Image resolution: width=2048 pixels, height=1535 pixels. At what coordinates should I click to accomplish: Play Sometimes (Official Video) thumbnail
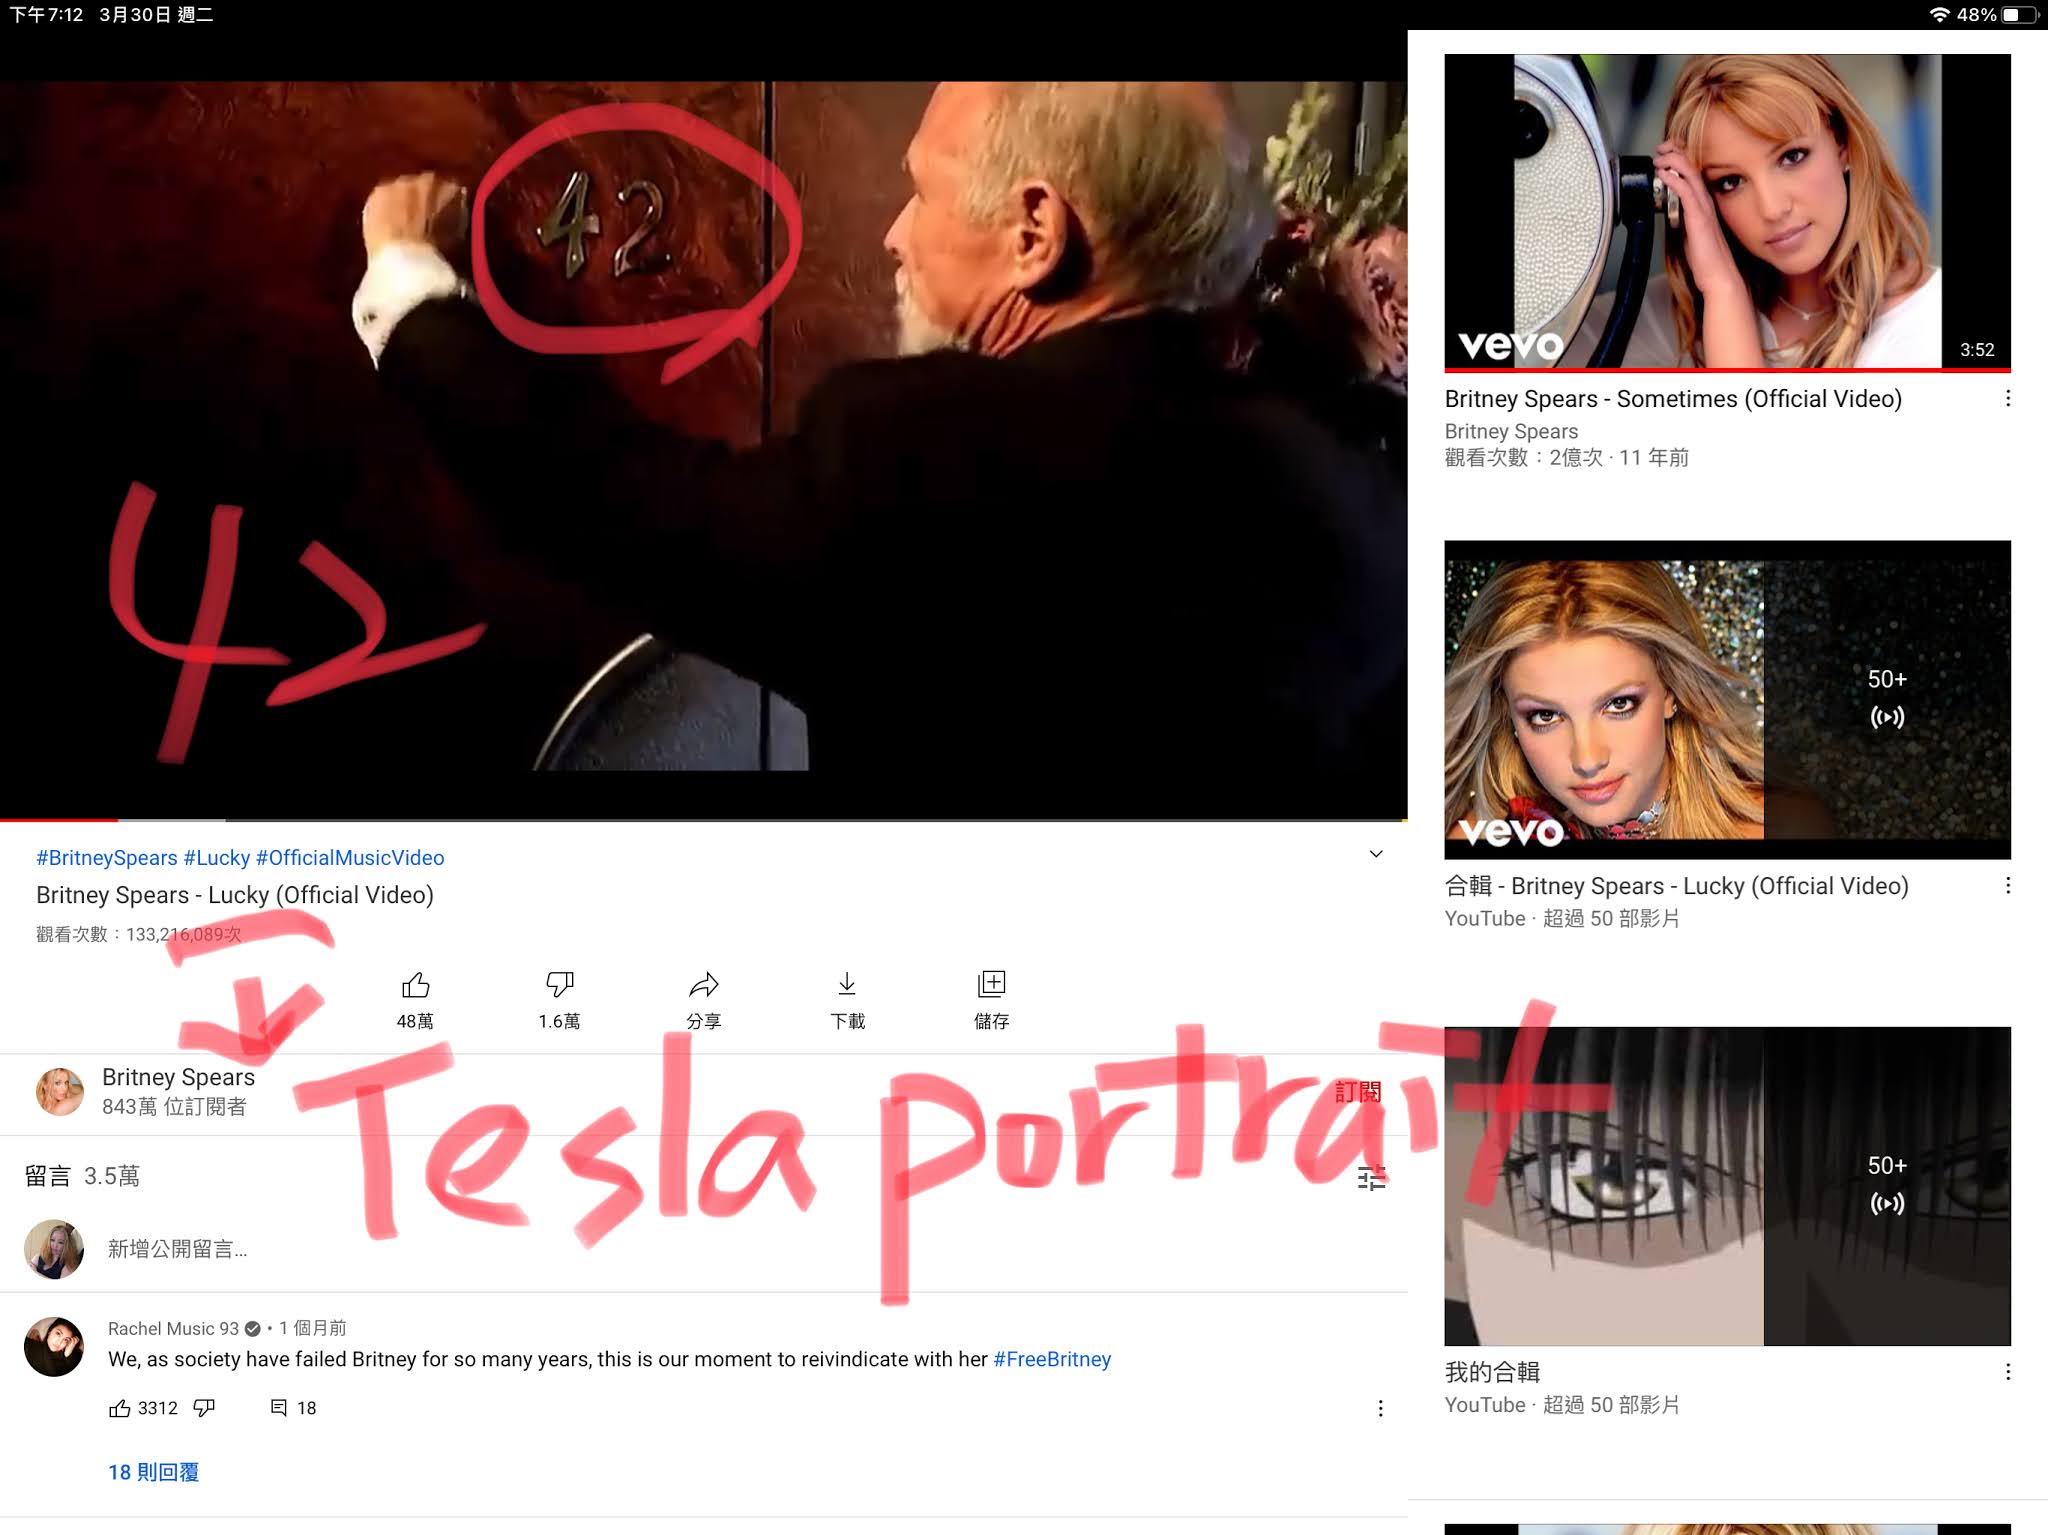(x=1727, y=213)
